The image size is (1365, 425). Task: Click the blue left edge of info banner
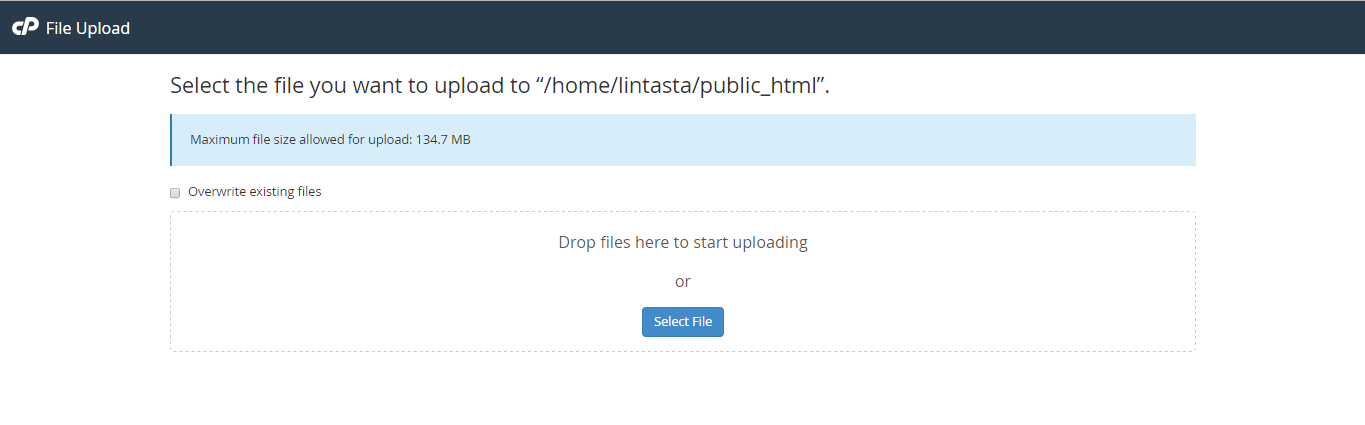pos(171,140)
